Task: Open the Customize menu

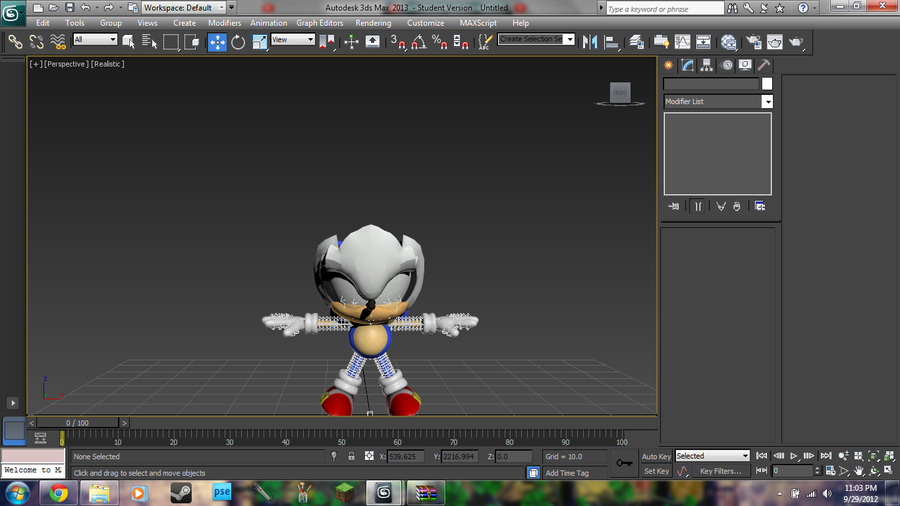Action: coord(425,23)
